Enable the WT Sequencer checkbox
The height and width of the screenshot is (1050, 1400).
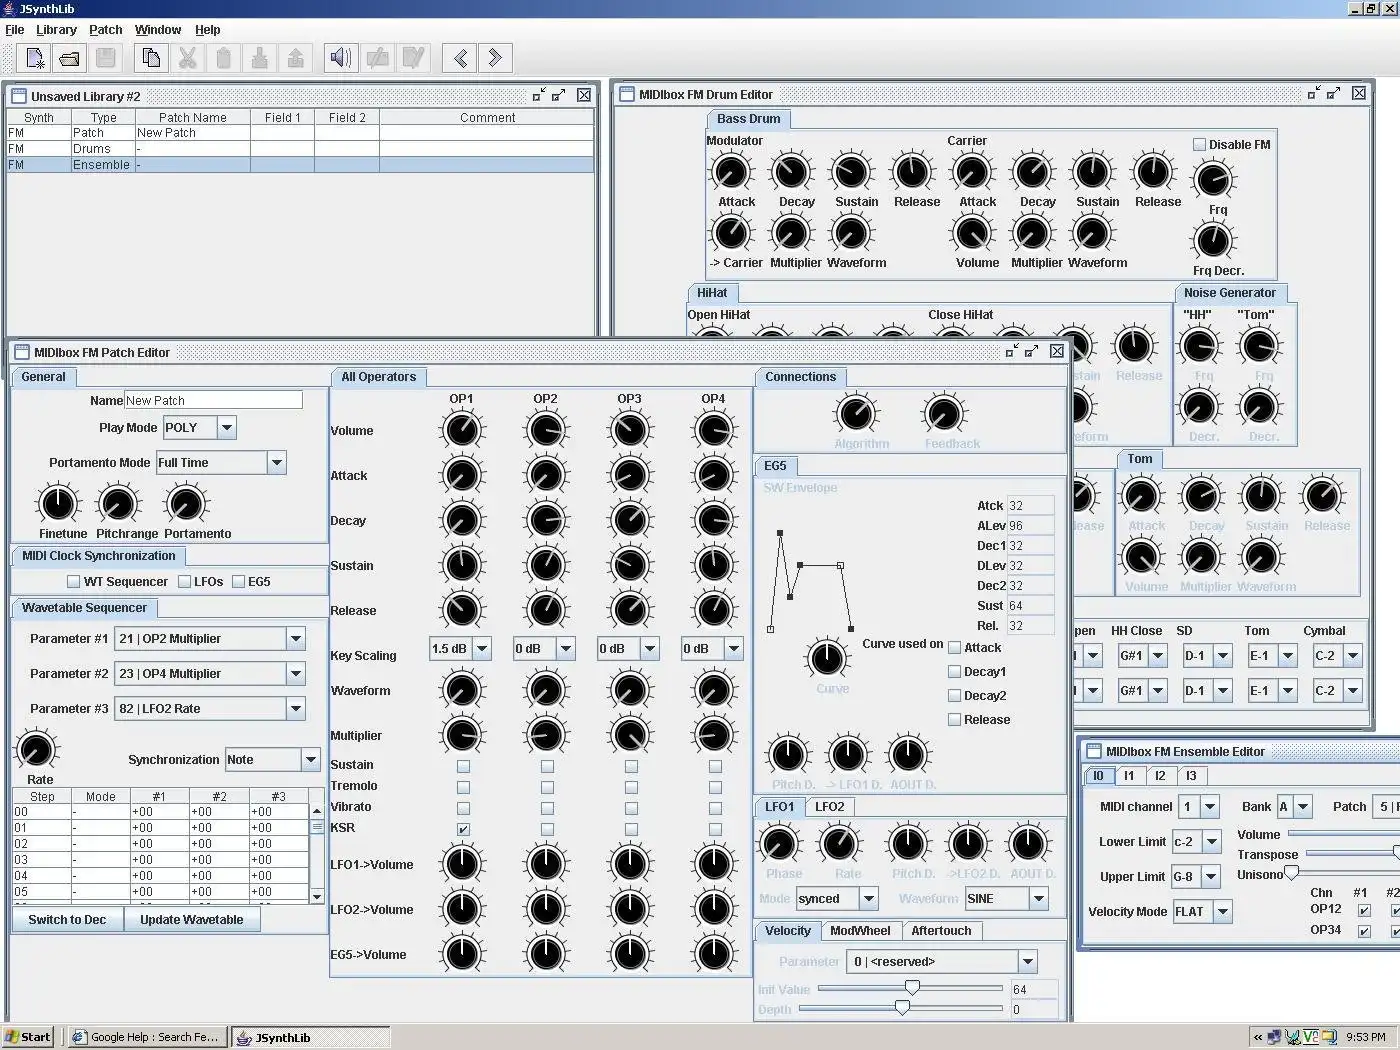coord(73,581)
